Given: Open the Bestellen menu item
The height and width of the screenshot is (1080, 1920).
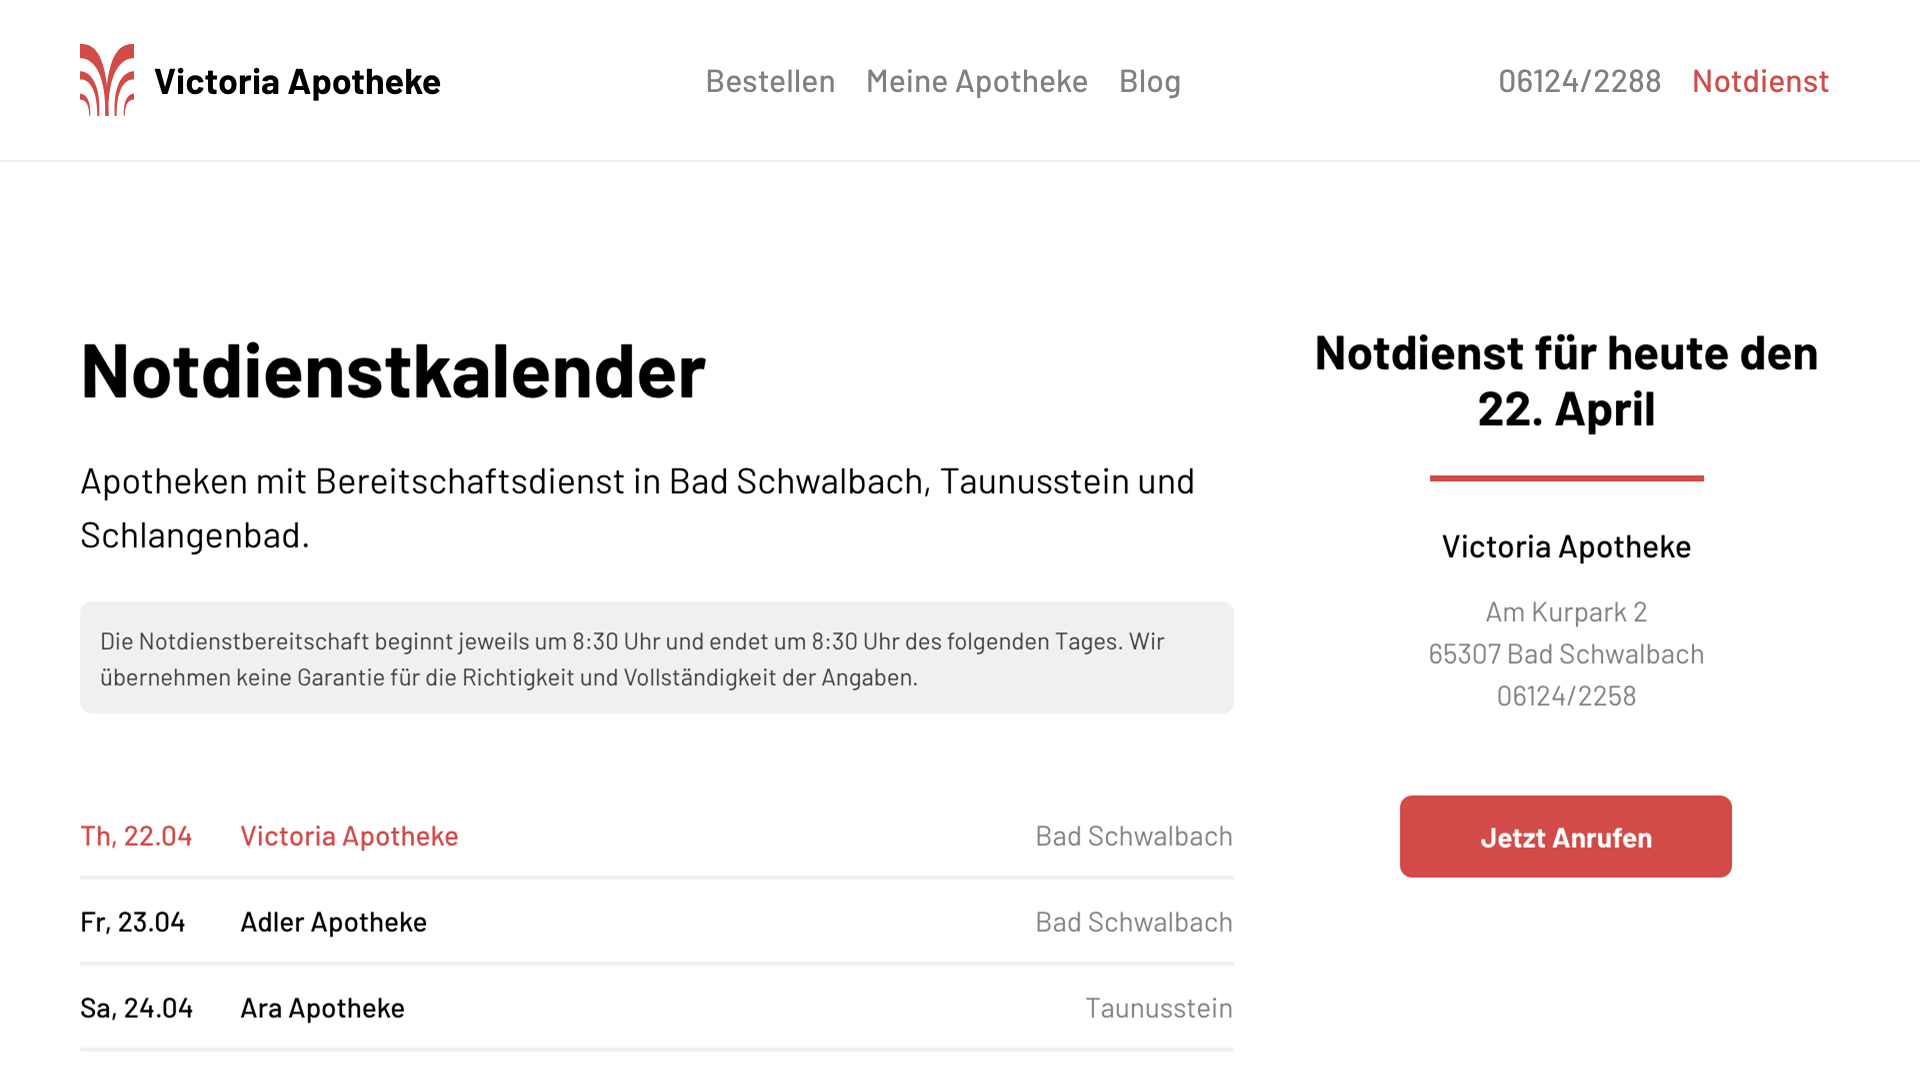Looking at the screenshot, I should click(770, 82).
